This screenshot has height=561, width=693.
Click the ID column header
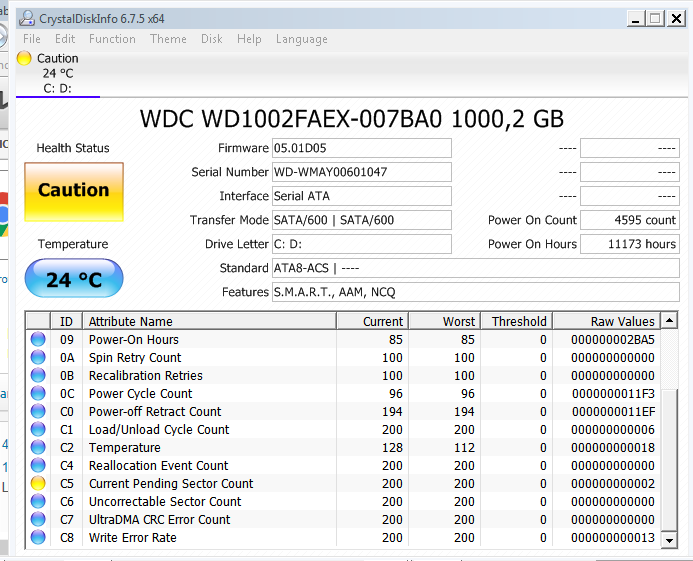[66, 321]
